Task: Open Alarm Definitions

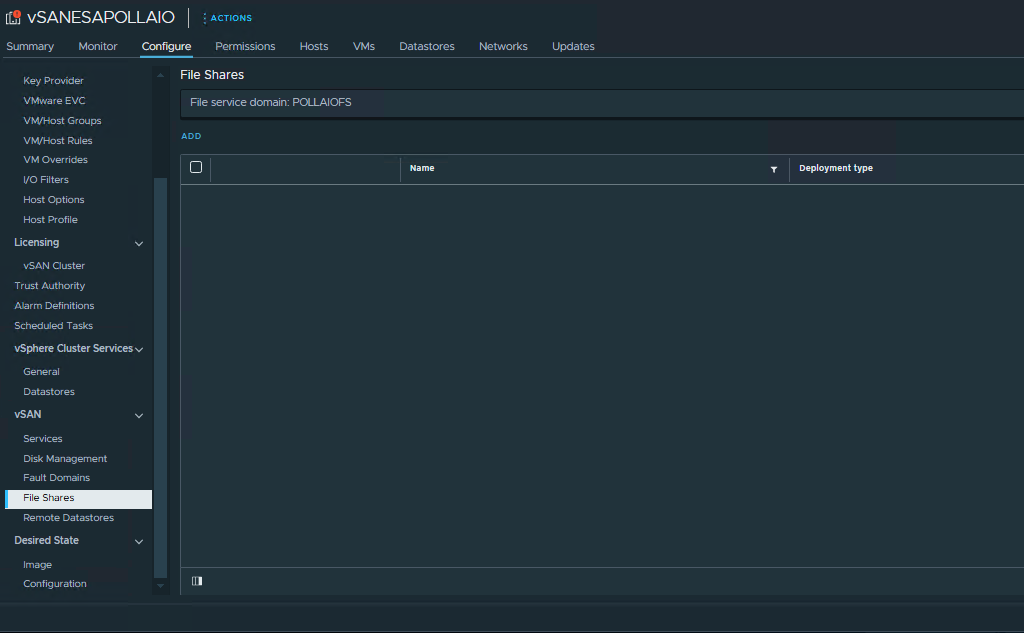Action: pyautogui.click(x=54, y=306)
